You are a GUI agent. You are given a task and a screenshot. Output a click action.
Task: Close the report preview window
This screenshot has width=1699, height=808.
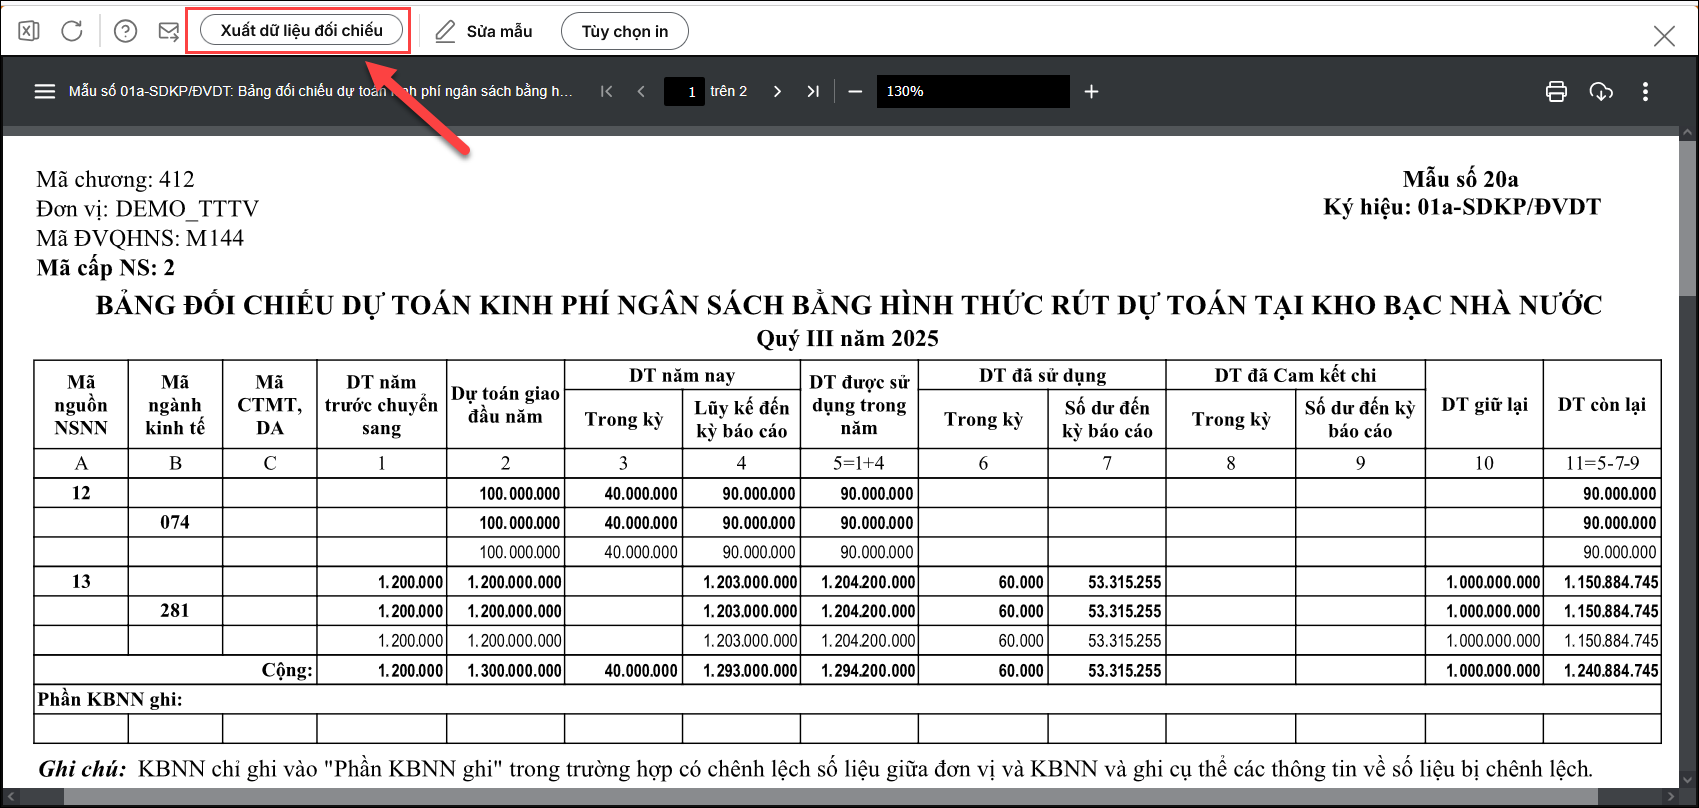[1664, 36]
